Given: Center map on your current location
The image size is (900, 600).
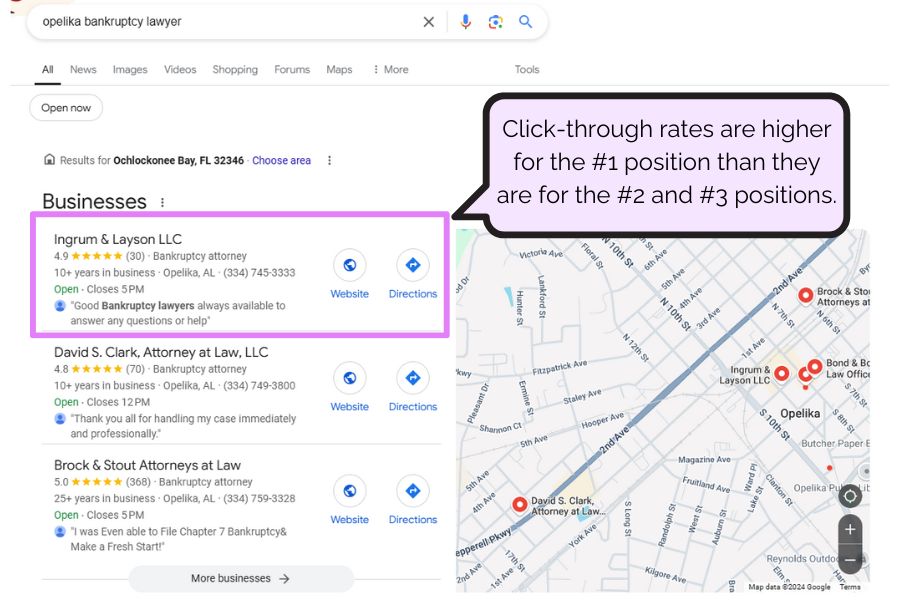Looking at the screenshot, I should [x=850, y=496].
